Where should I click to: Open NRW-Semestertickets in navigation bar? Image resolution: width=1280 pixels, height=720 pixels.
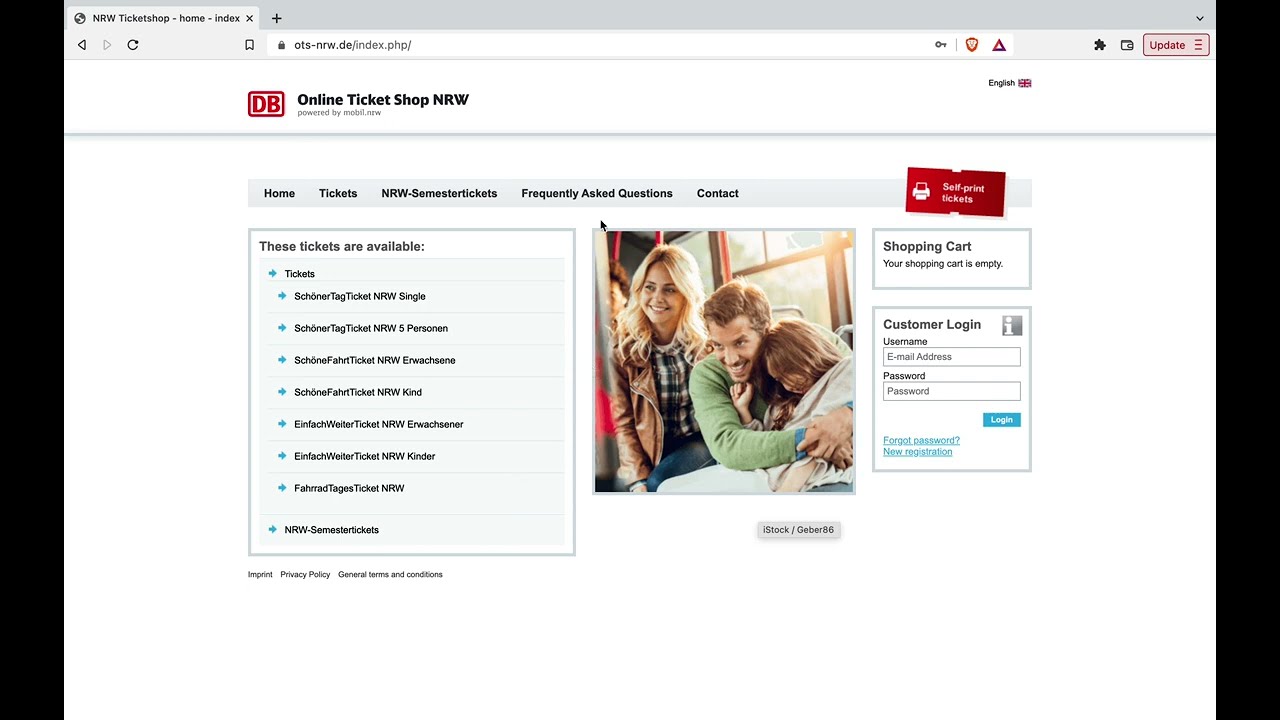[x=439, y=193]
